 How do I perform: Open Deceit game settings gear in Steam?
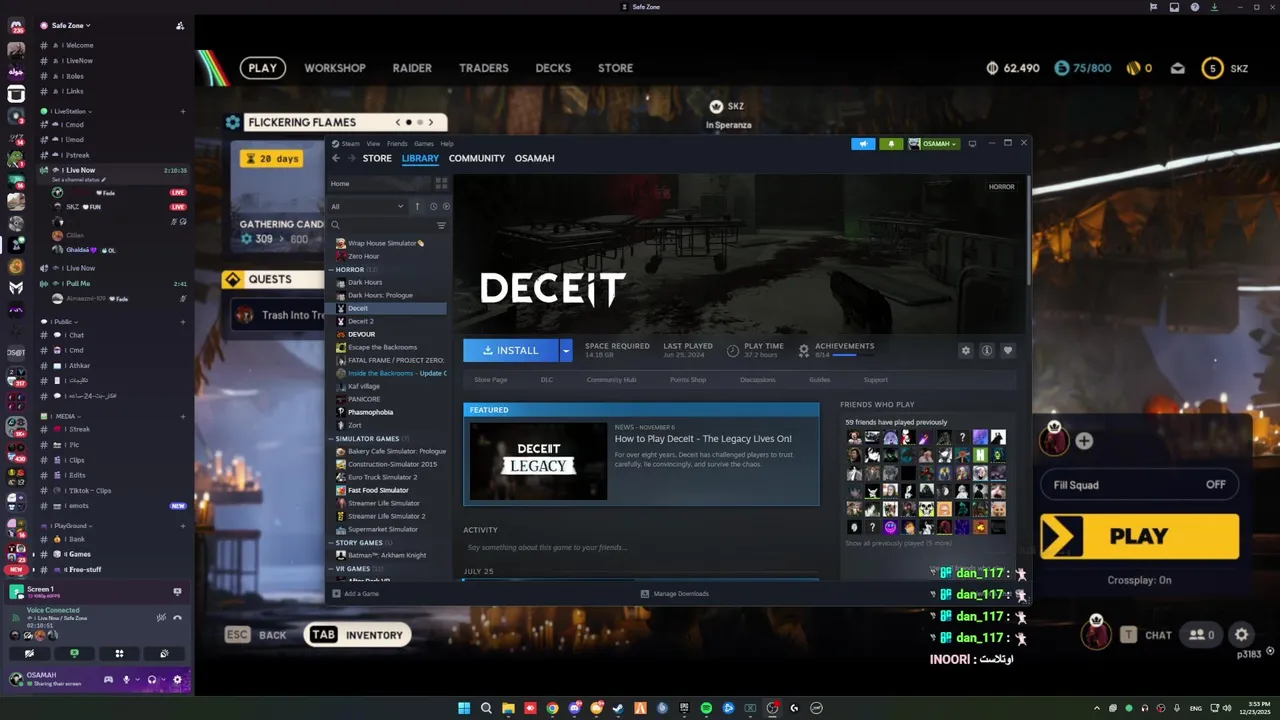tap(965, 350)
